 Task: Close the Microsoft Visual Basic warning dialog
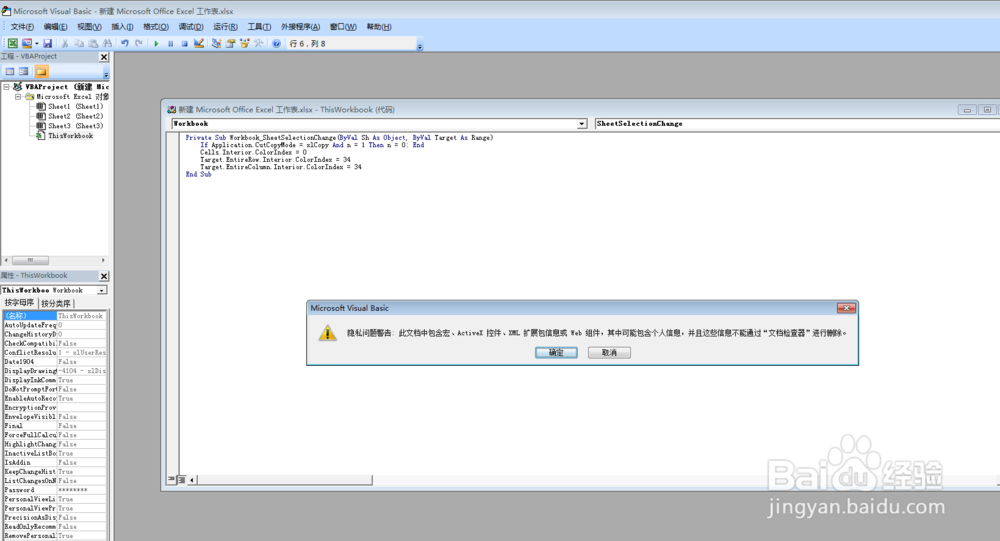pos(846,308)
